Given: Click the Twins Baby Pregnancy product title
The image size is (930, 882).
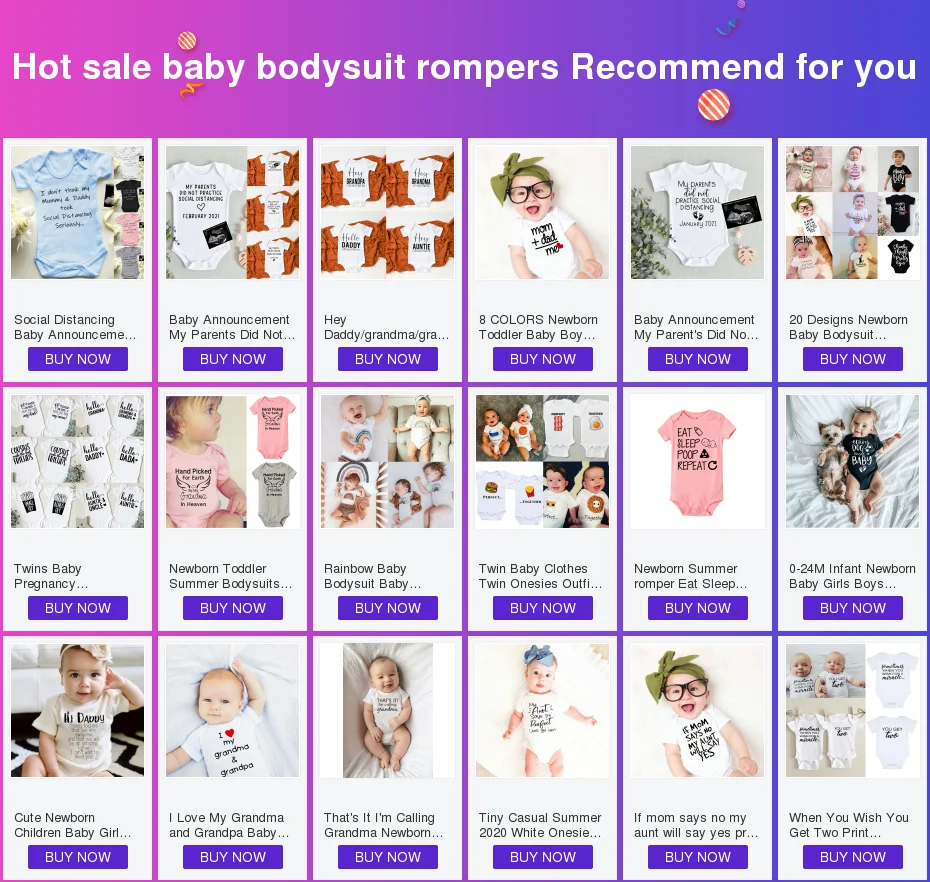Looking at the screenshot, I should click(51, 576).
